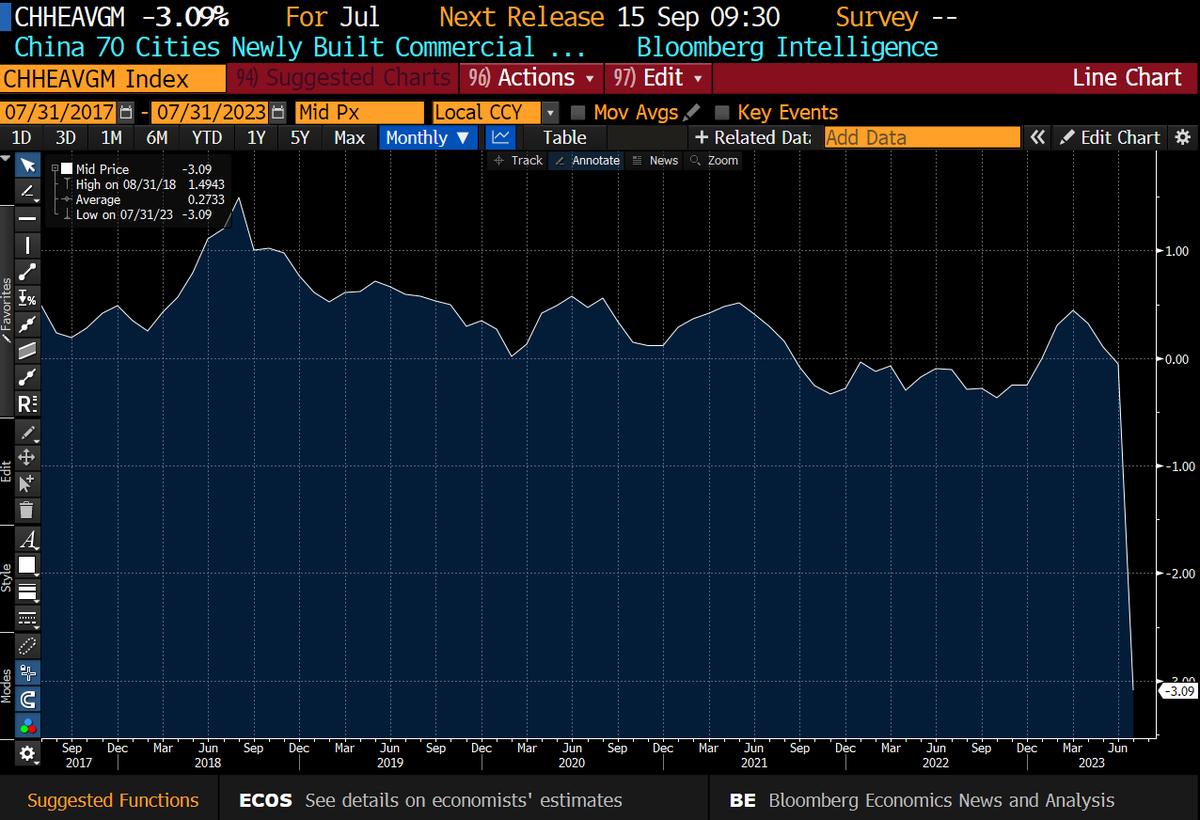Image resolution: width=1200 pixels, height=820 pixels.
Task: Choose the move annotation tool
Action: [27, 457]
